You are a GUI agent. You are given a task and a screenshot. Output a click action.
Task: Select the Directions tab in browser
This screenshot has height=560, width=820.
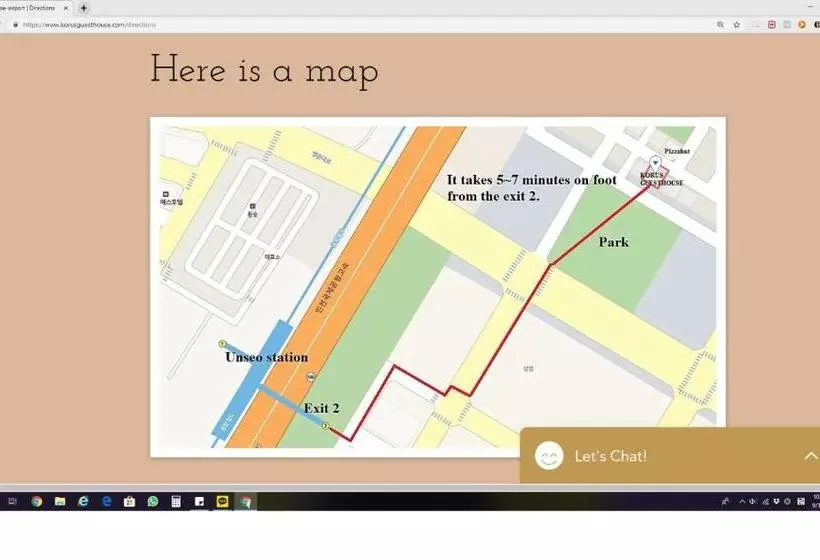pyautogui.click(x=30, y=7)
